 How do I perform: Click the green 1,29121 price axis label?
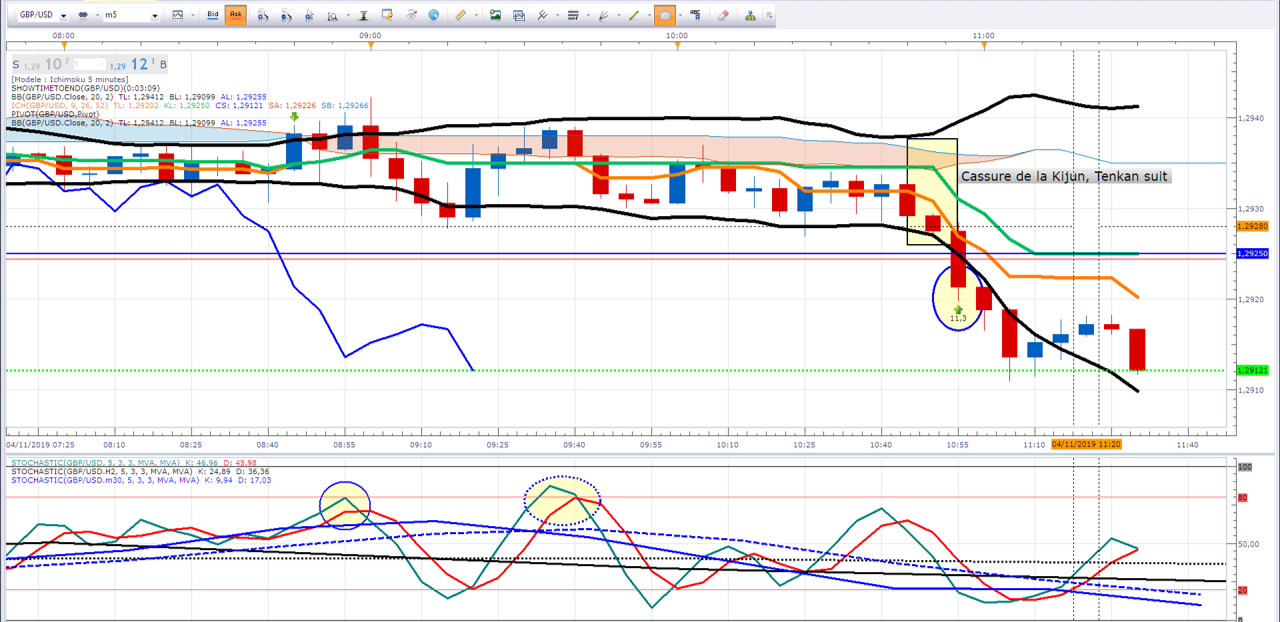pyautogui.click(x=1255, y=370)
